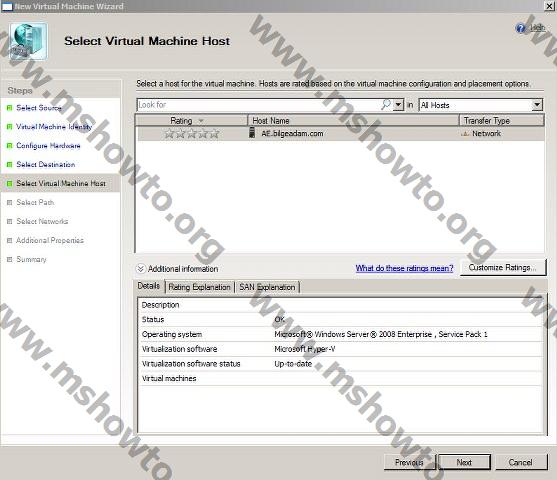This screenshot has height=480, width=557.
Task: Select the AE.bilgeadam.com host row
Action: pyautogui.click(x=340, y=134)
